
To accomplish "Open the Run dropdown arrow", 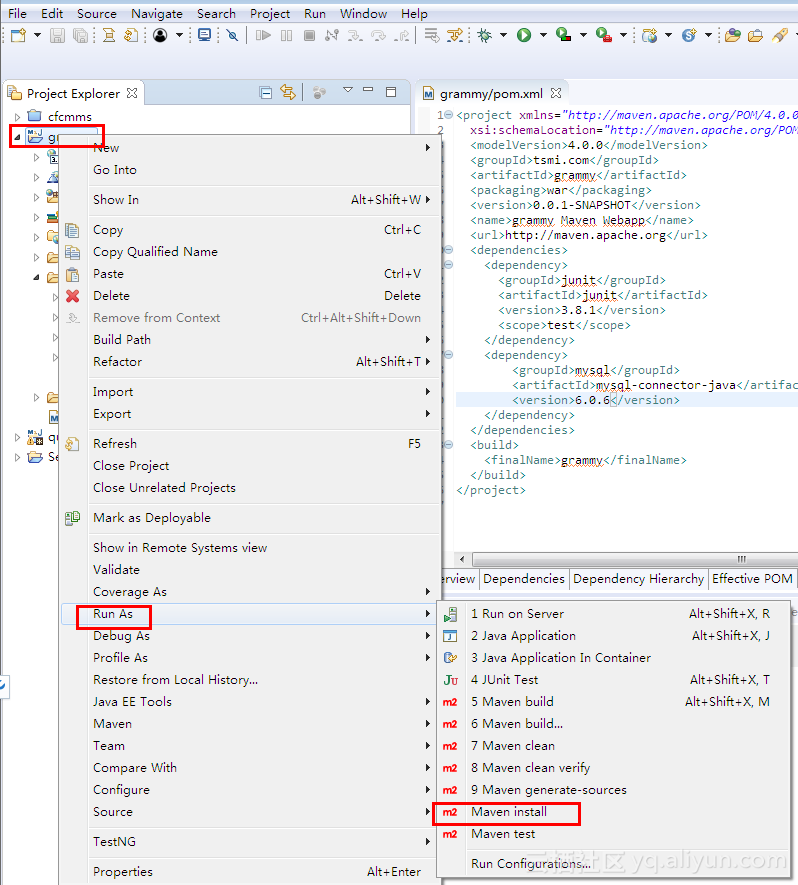I will pos(543,36).
